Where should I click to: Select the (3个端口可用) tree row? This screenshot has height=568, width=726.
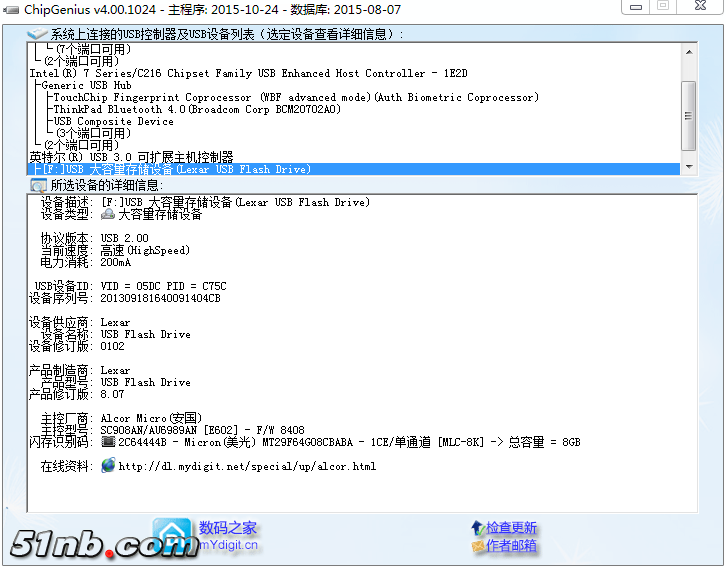(93, 133)
